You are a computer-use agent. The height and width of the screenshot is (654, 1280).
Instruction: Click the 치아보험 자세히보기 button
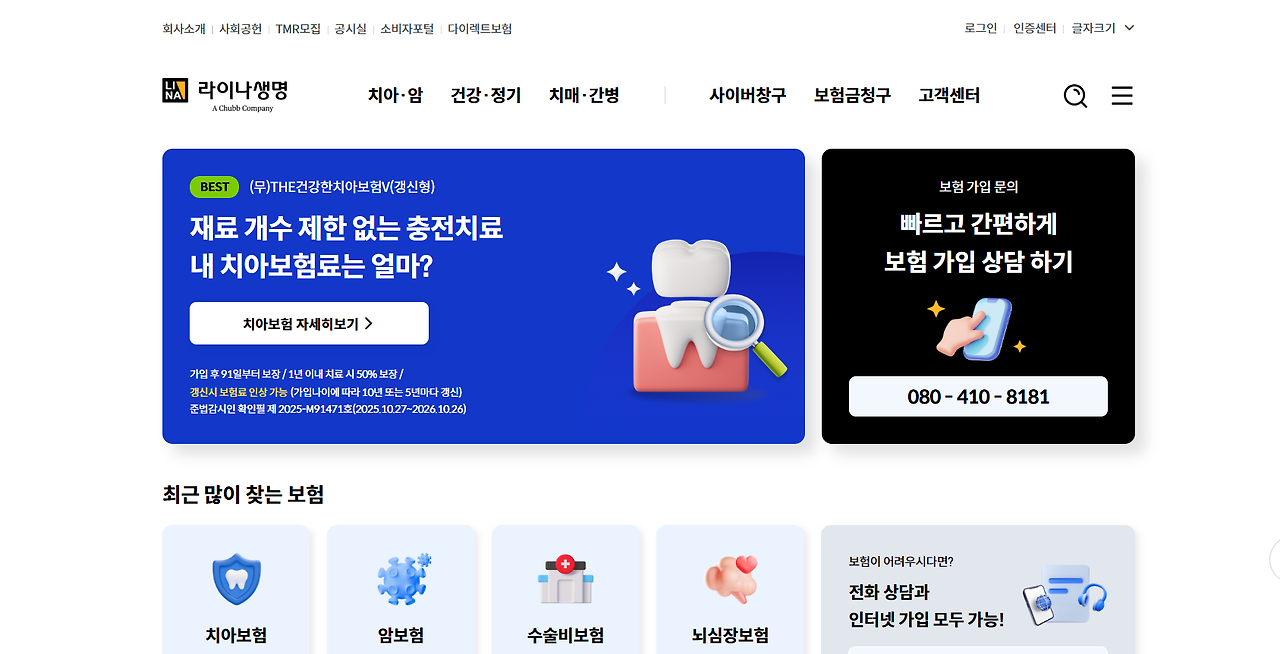click(309, 323)
